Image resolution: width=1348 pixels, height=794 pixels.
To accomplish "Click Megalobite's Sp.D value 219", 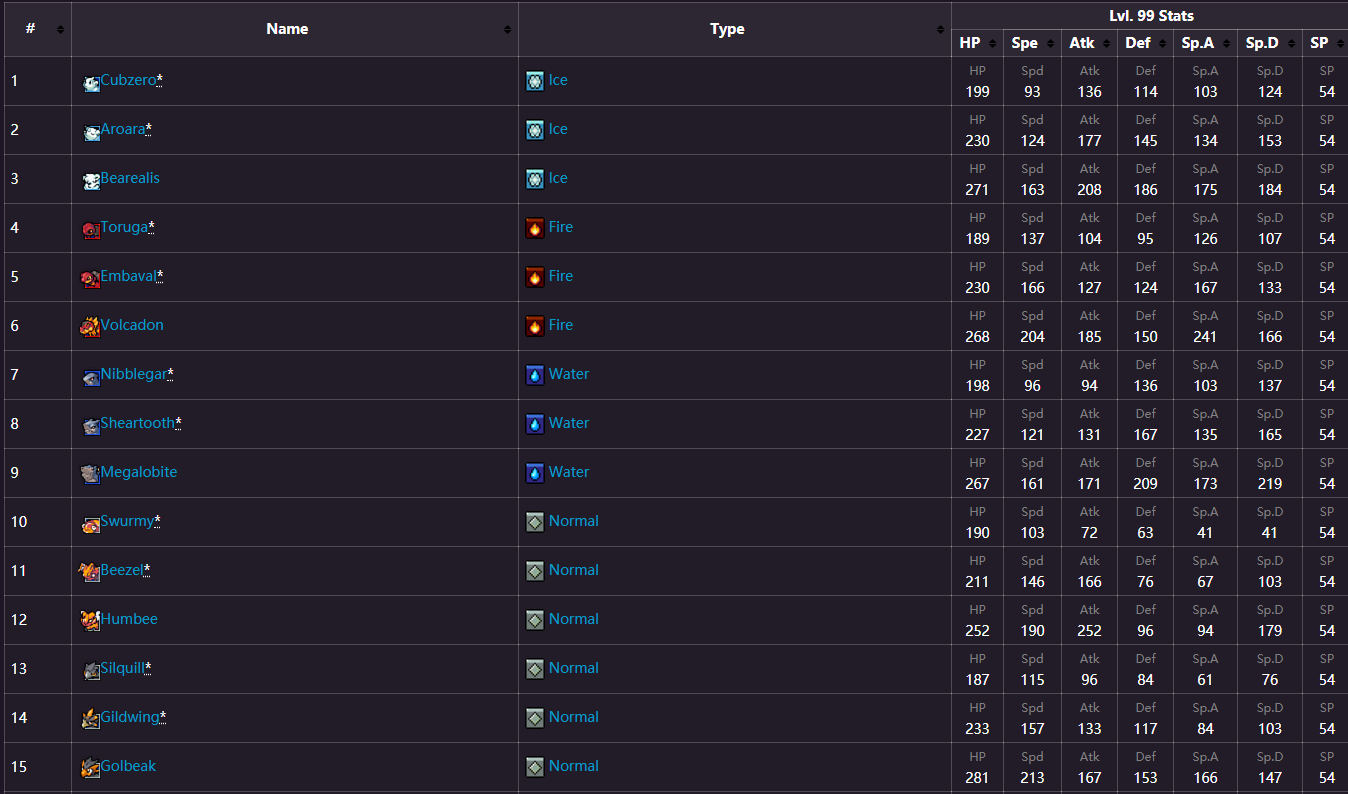I will (1270, 484).
